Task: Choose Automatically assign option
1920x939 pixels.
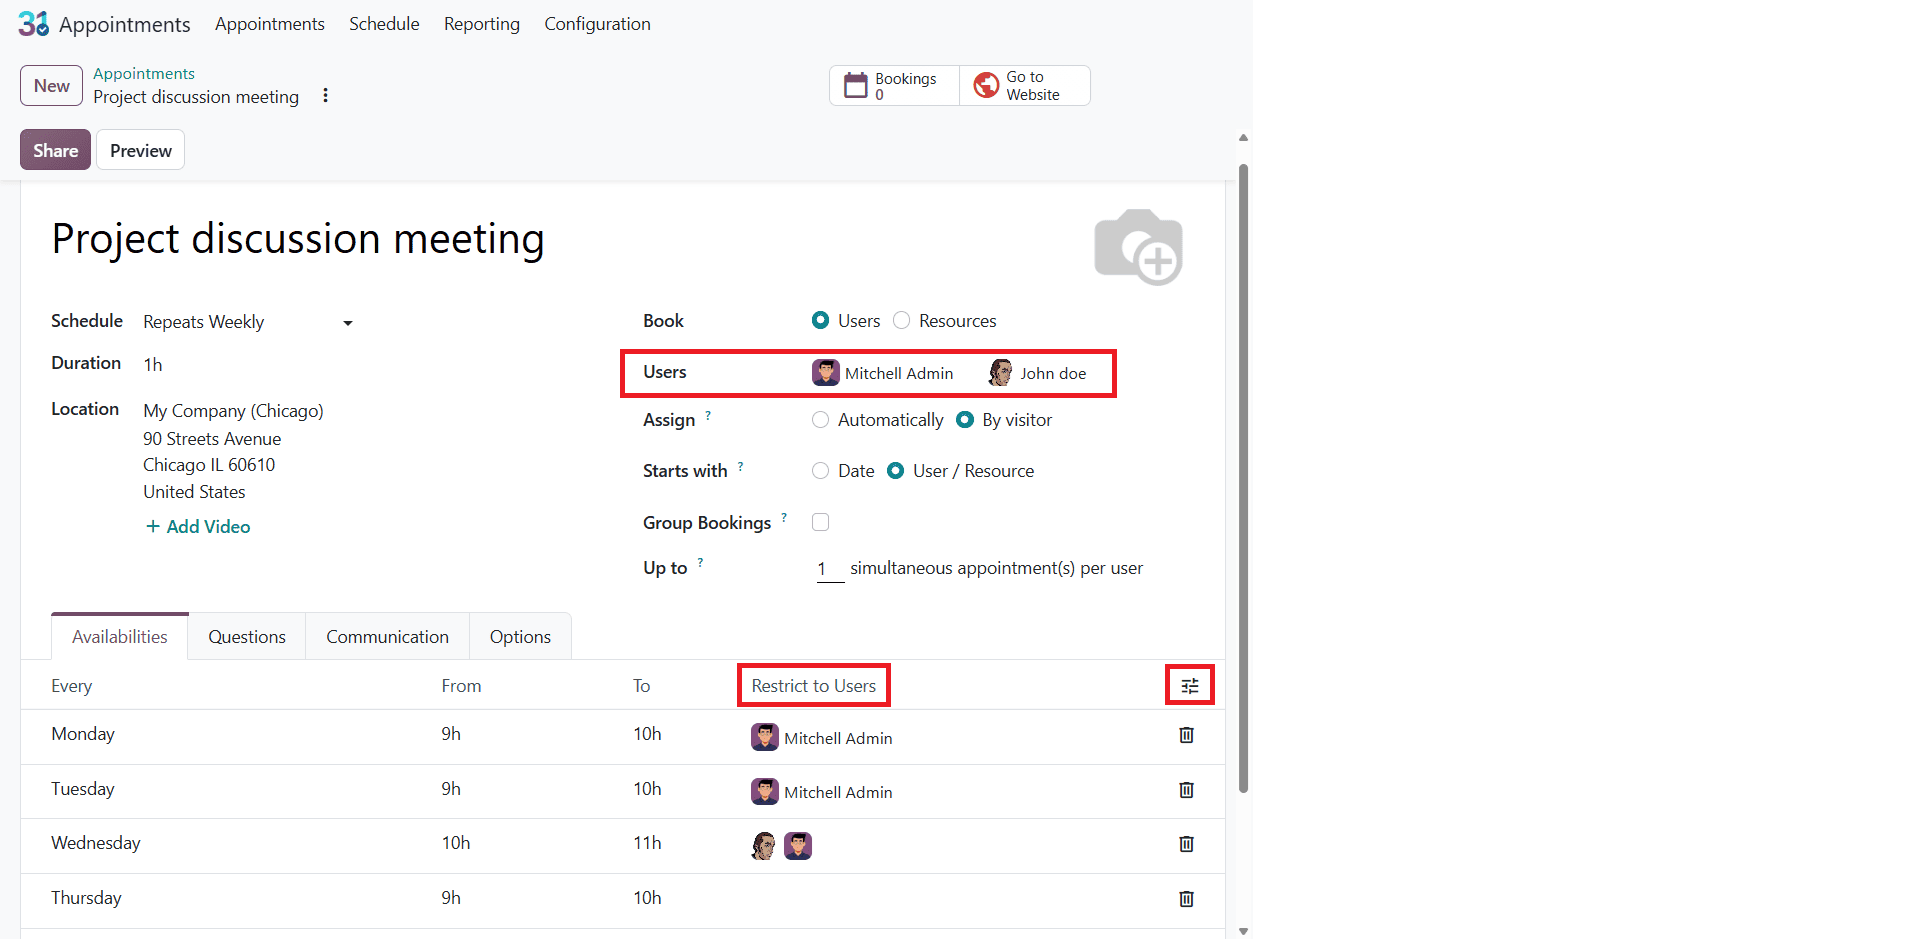Action: pyautogui.click(x=820, y=420)
